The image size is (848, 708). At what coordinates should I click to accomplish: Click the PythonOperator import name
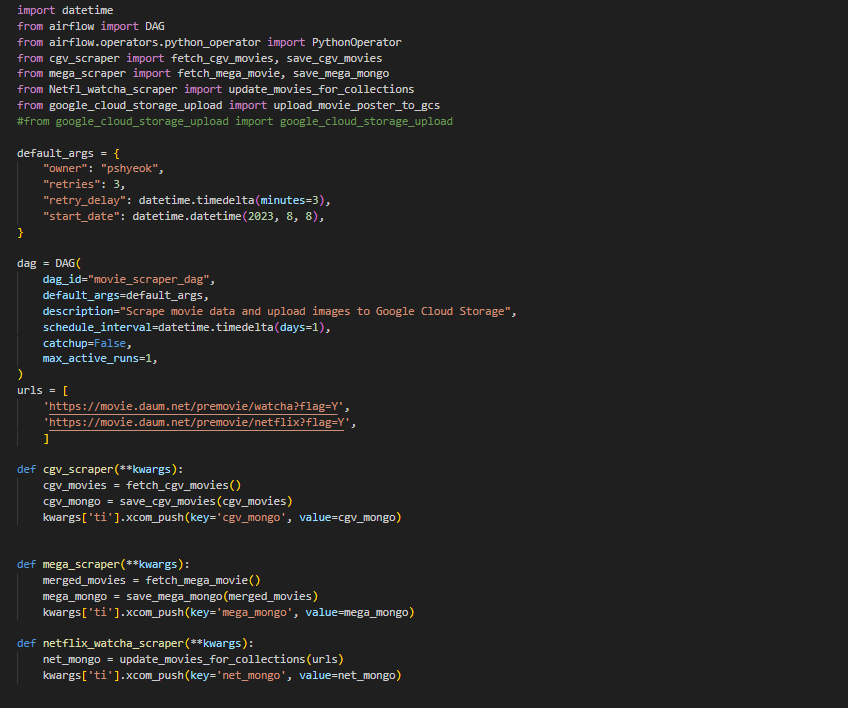coord(356,42)
